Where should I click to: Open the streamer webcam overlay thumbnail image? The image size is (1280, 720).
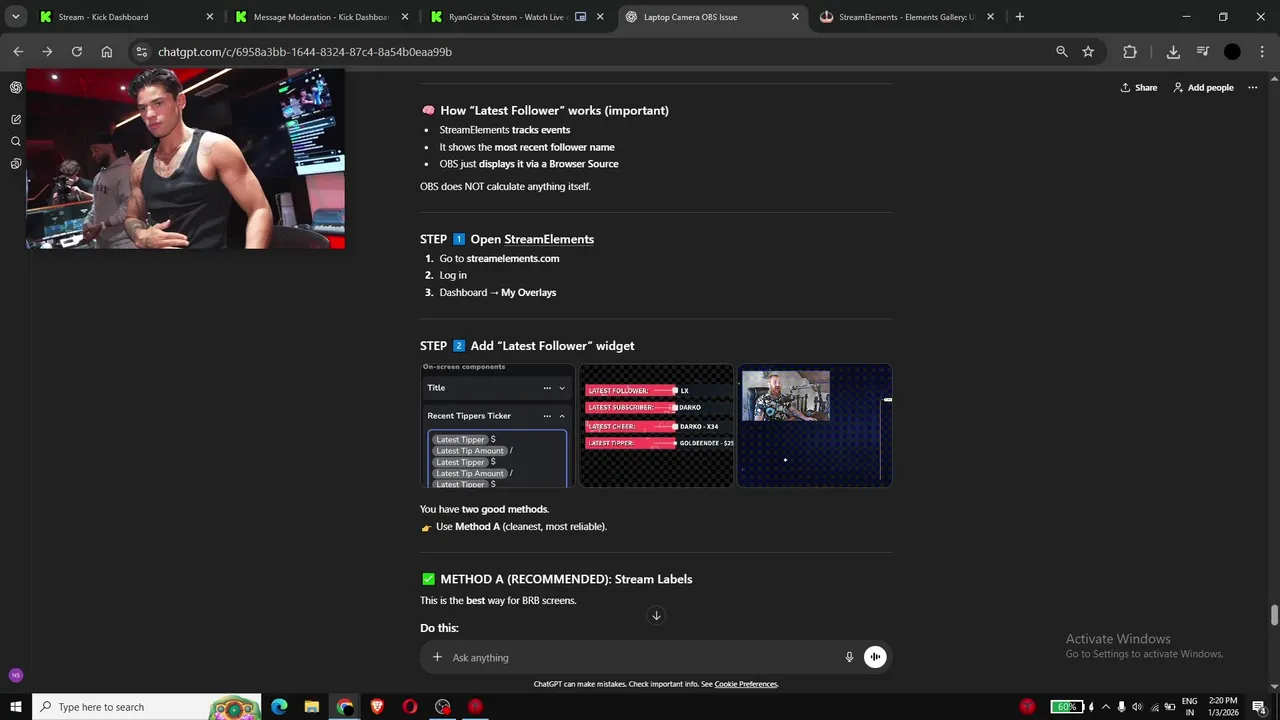click(814, 425)
